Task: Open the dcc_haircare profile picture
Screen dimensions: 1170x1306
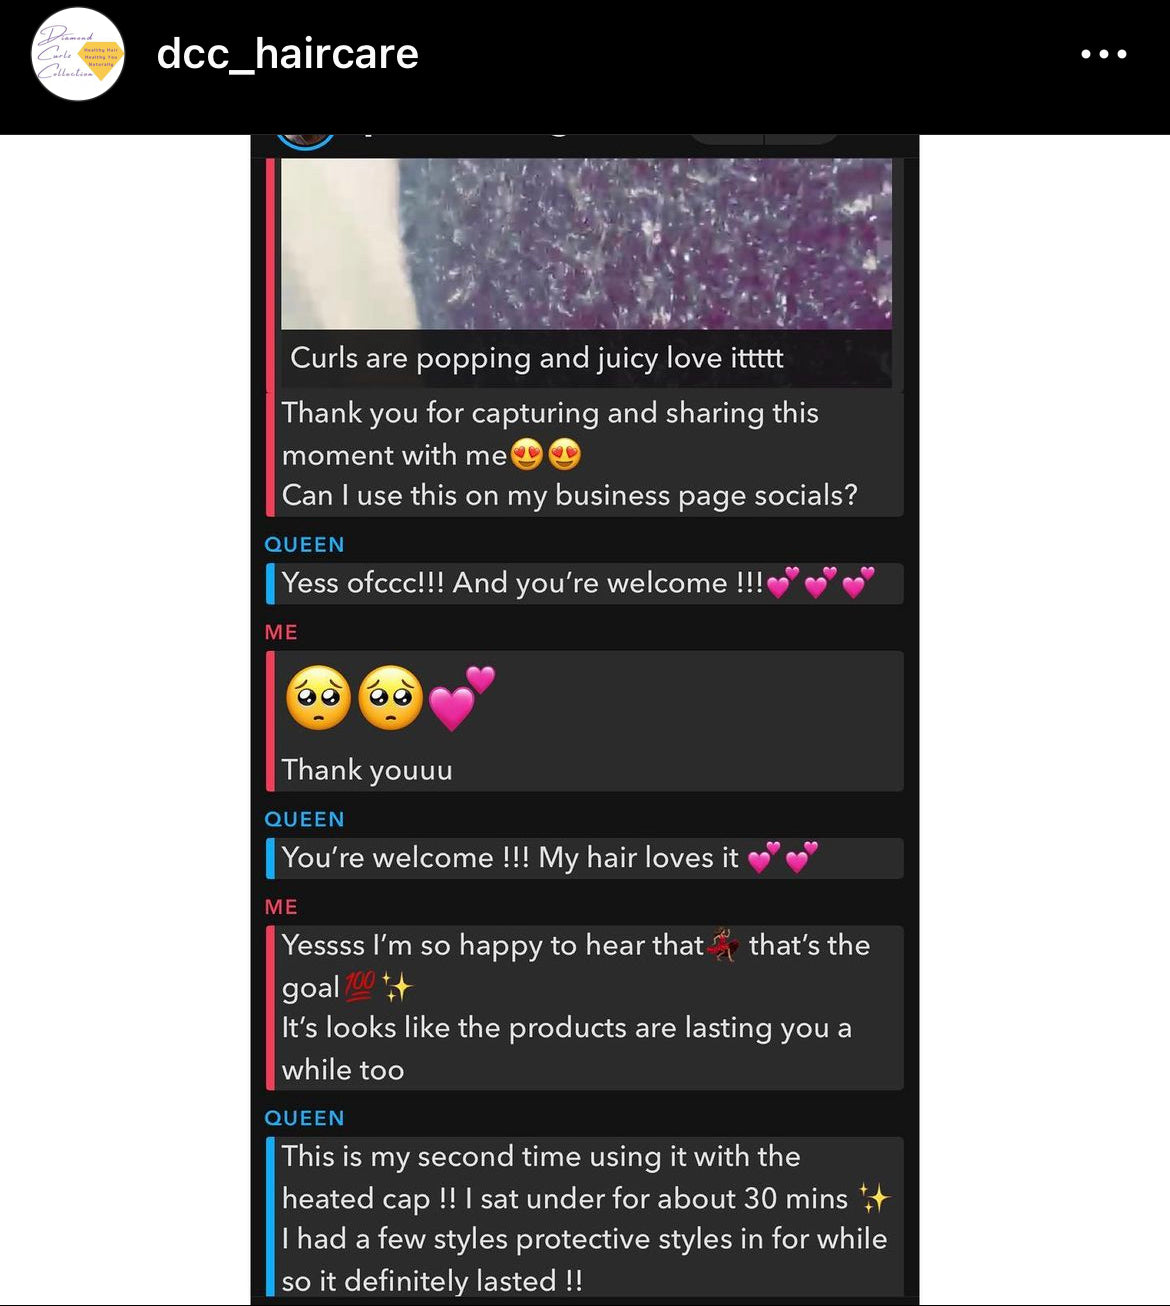Action: [x=78, y=54]
